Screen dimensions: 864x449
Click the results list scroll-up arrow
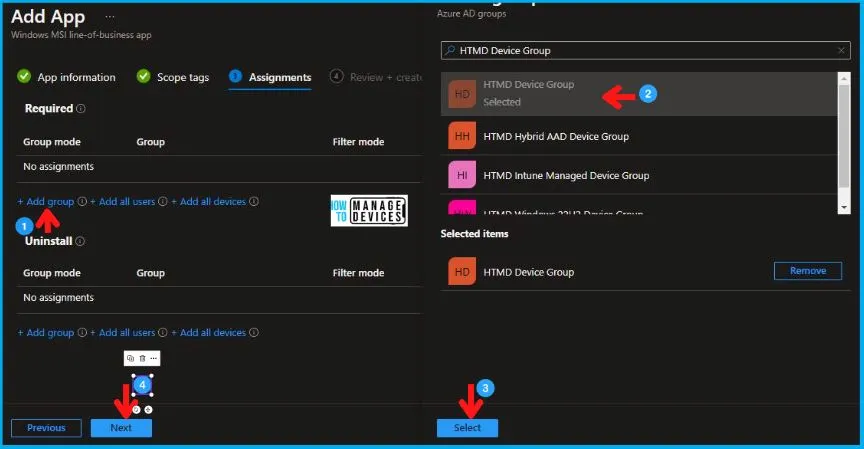pos(844,79)
